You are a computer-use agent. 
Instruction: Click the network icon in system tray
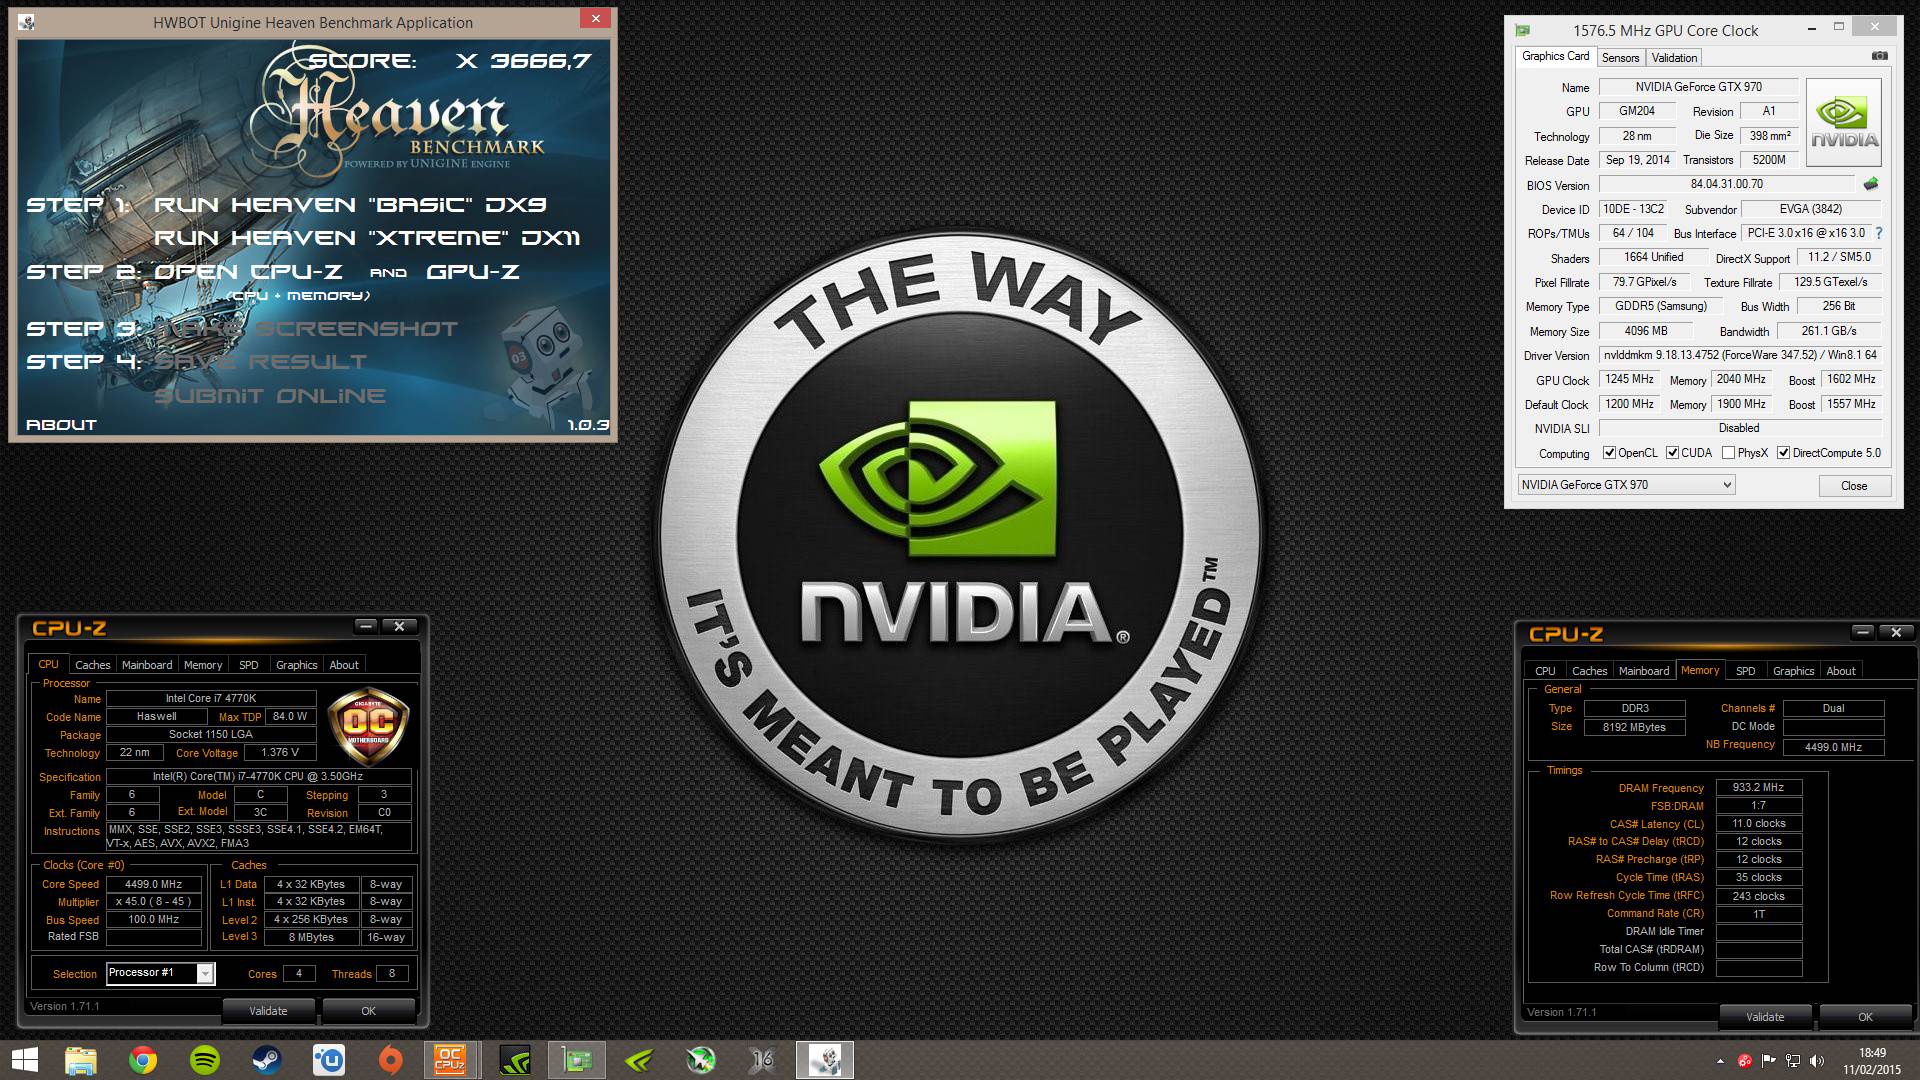(1793, 1061)
